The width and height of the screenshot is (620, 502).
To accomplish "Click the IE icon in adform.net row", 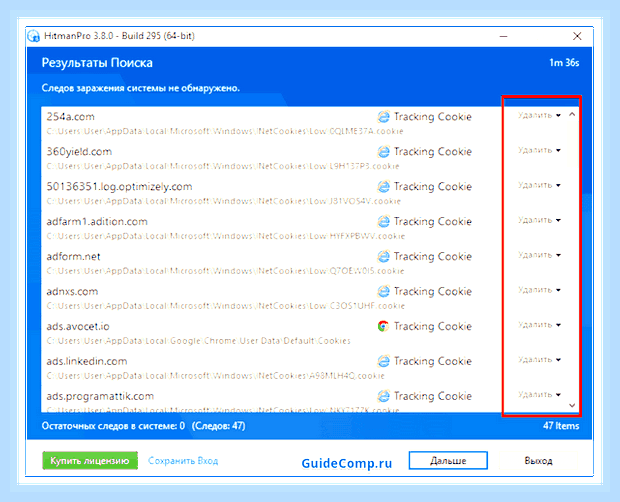I will pos(383,256).
